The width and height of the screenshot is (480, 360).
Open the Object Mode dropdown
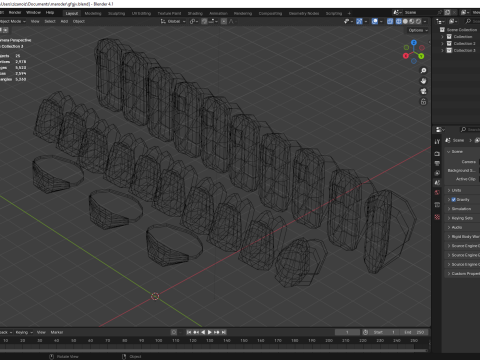tap(13, 21)
